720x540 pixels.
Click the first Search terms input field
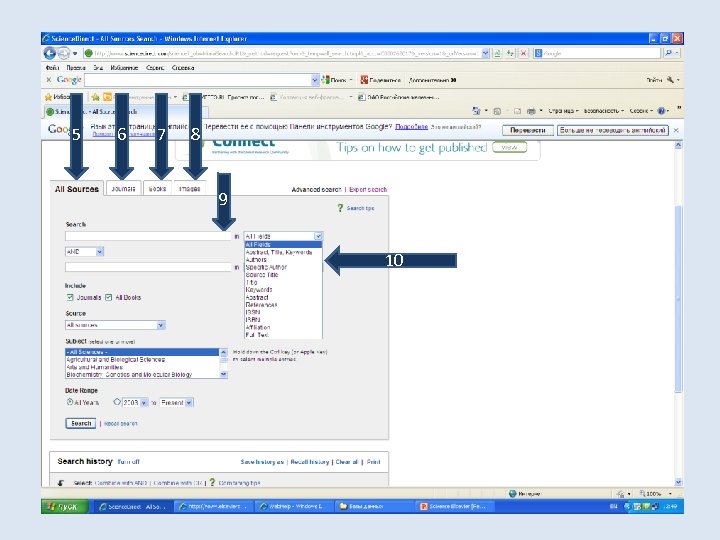[148, 236]
